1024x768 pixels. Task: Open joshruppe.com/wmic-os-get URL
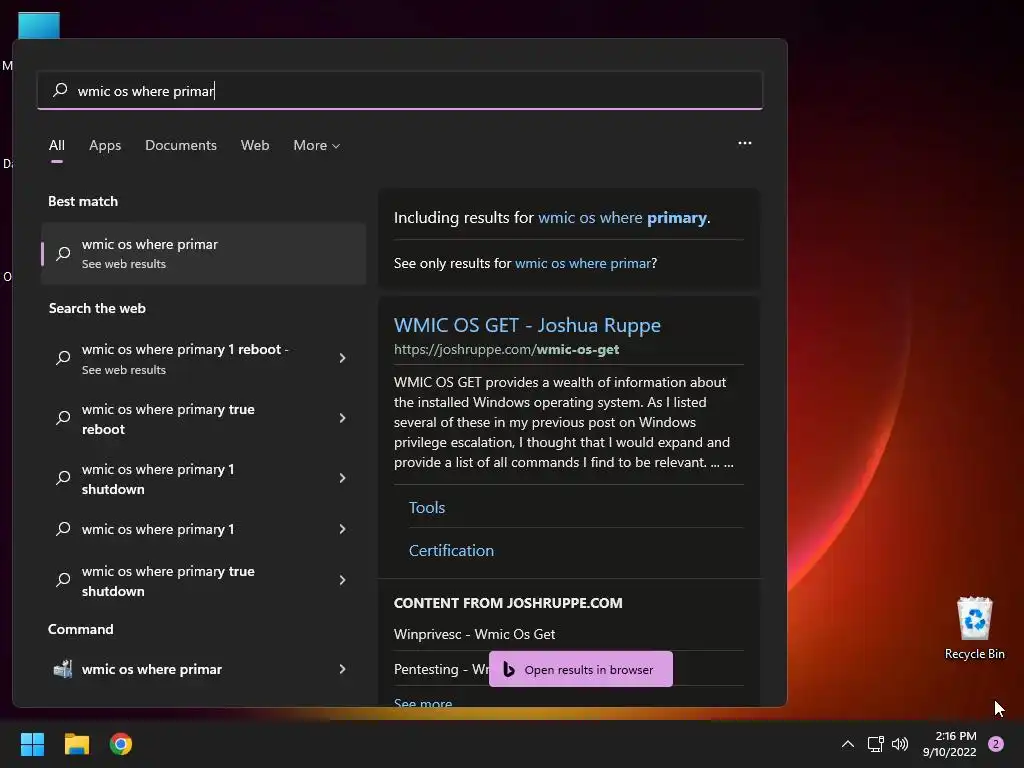506,349
